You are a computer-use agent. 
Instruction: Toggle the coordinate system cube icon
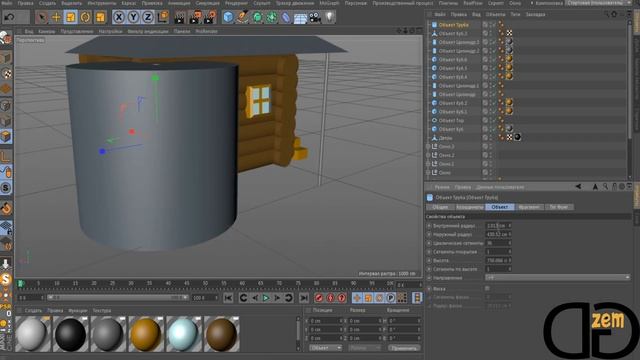click(162, 17)
